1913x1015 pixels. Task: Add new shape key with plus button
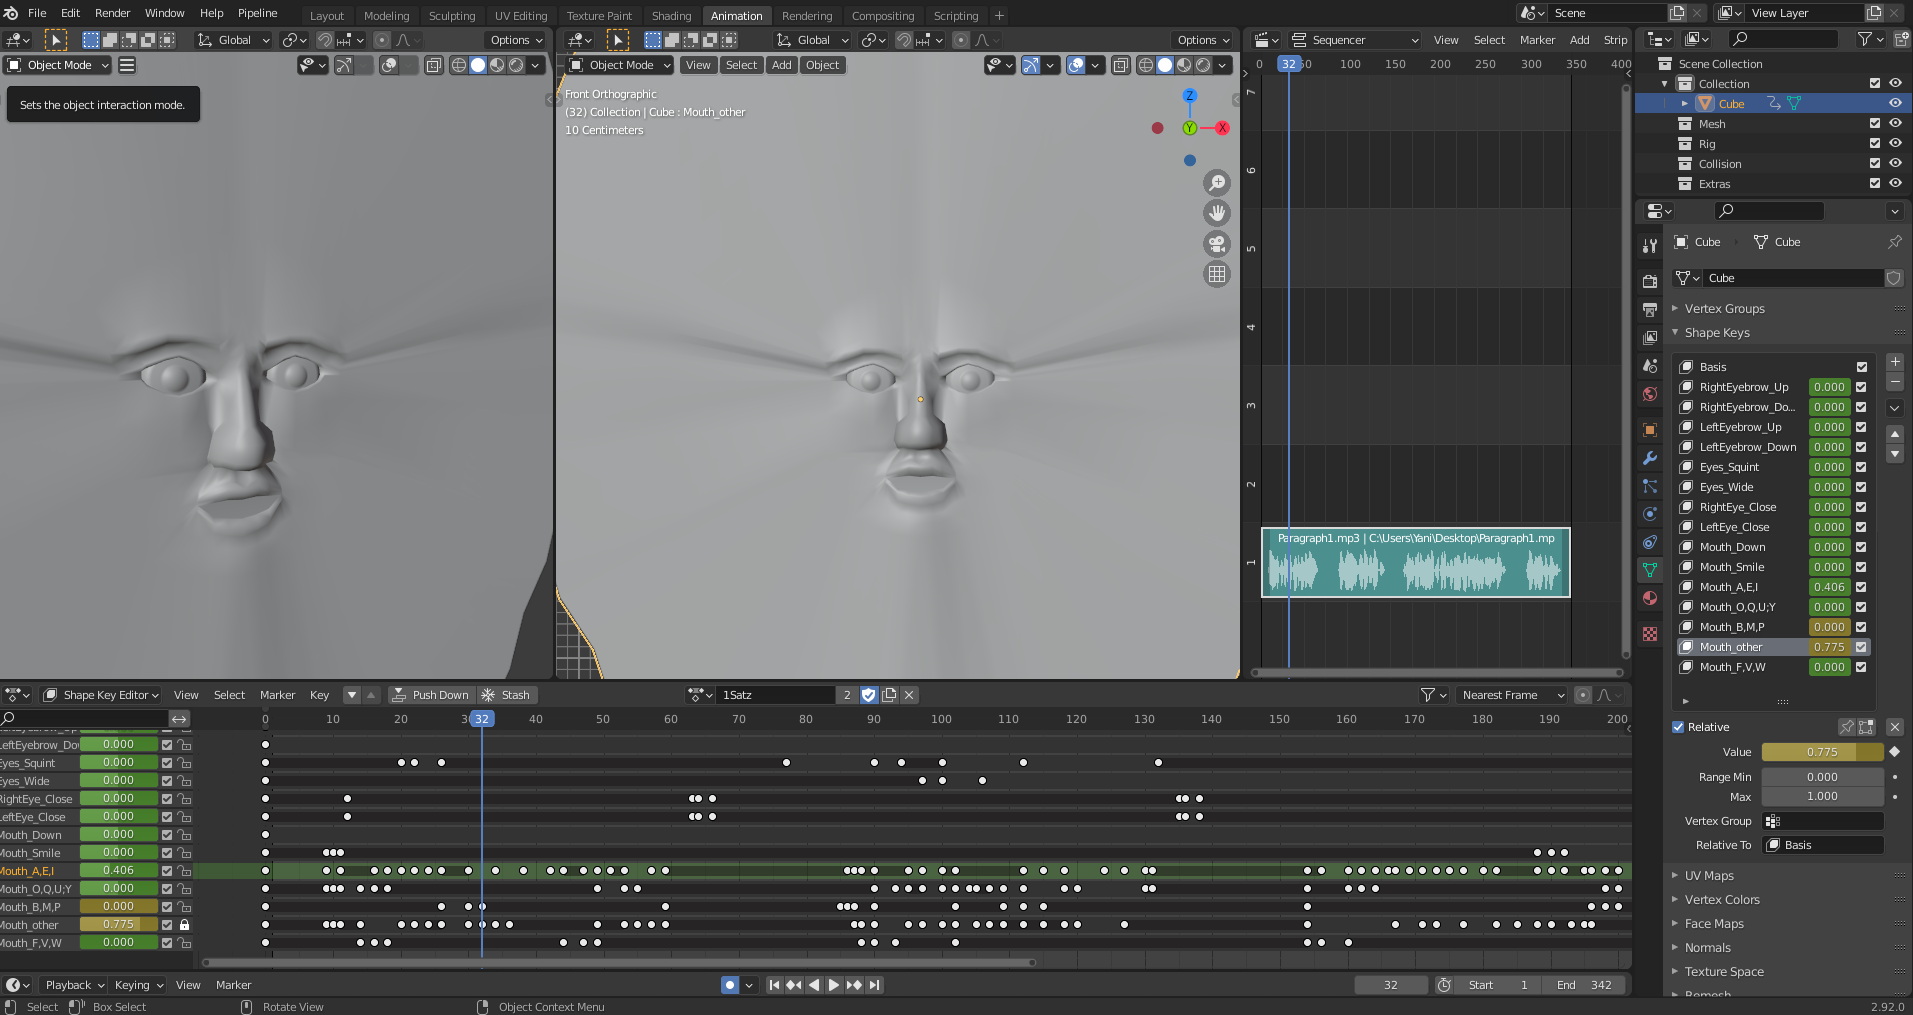1894,362
